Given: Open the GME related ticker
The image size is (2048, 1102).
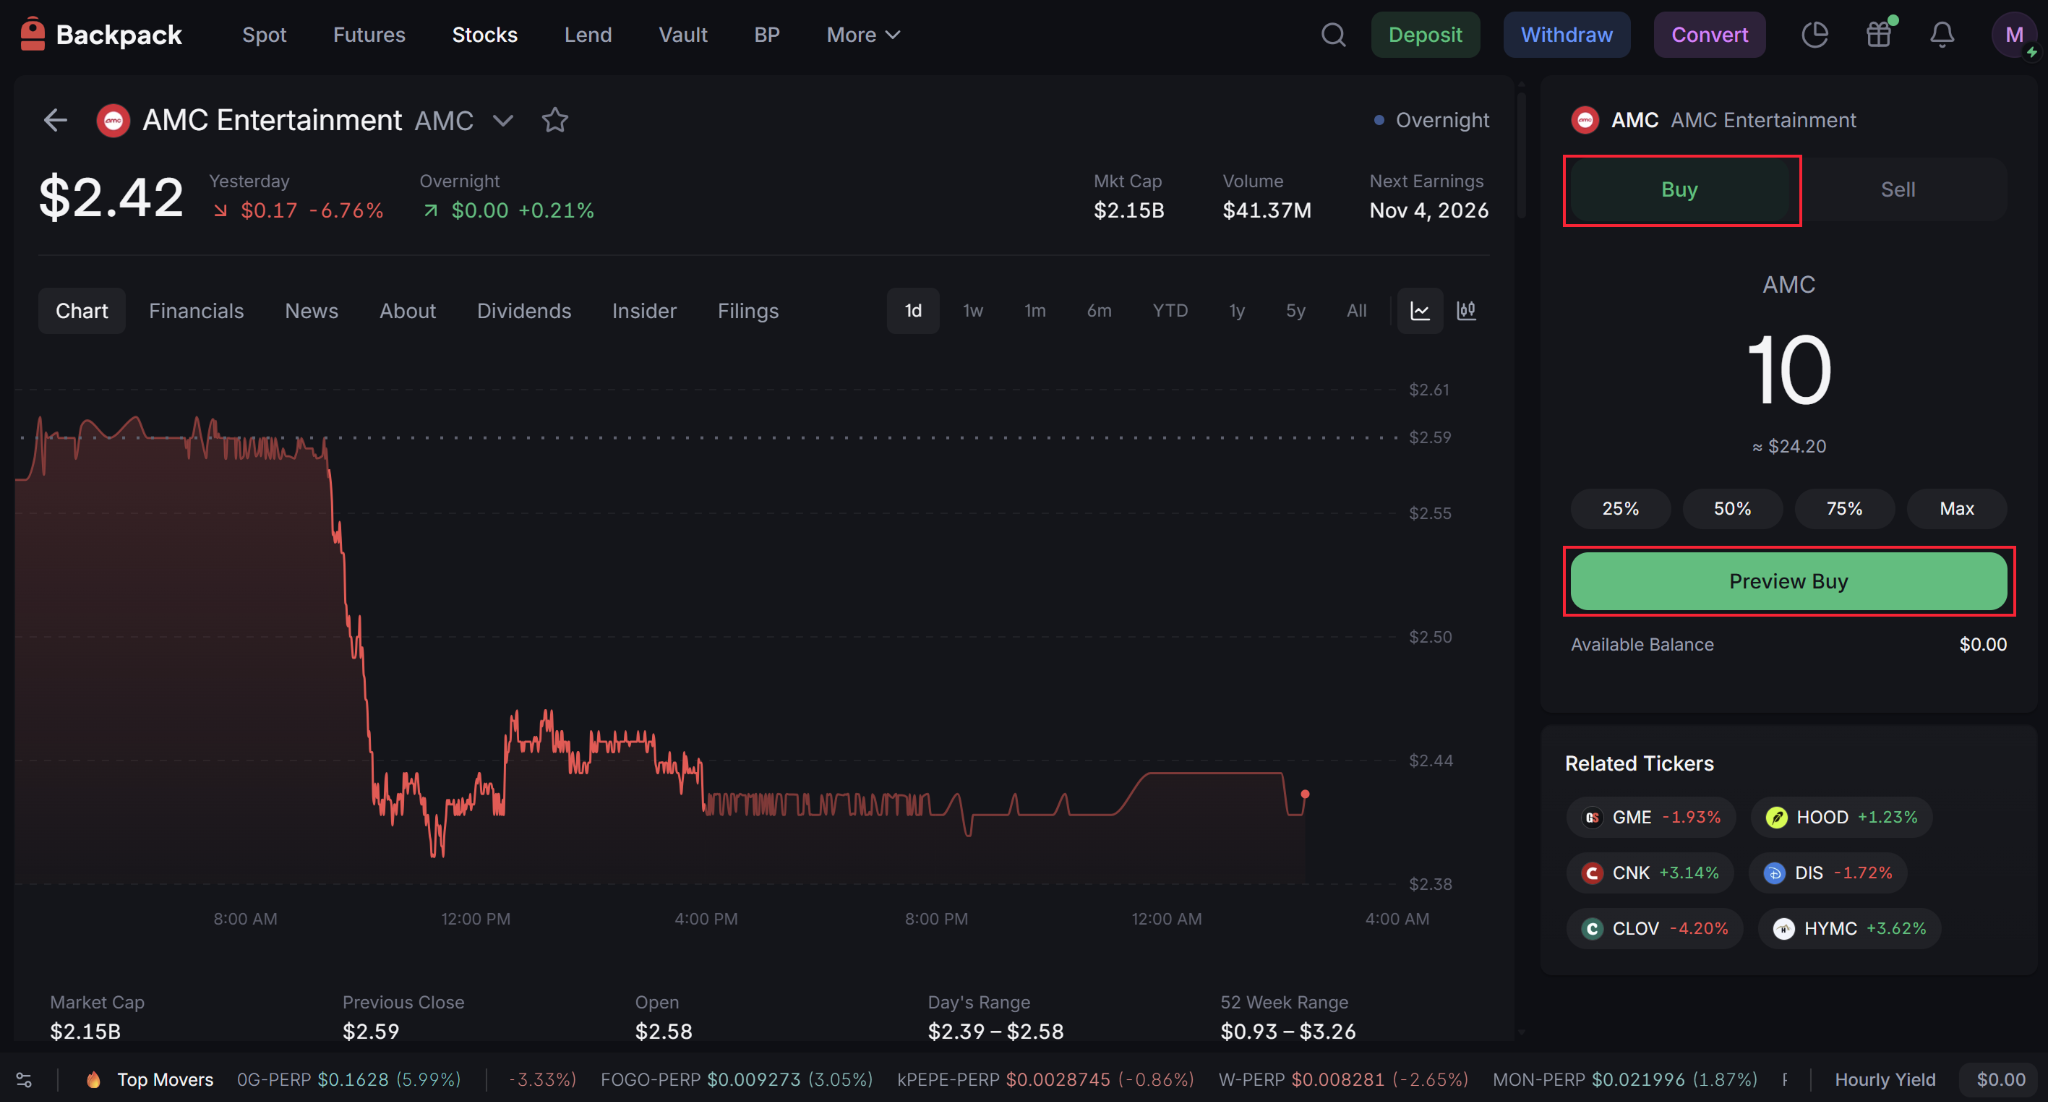Looking at the screenshot, I should 1650,817.
